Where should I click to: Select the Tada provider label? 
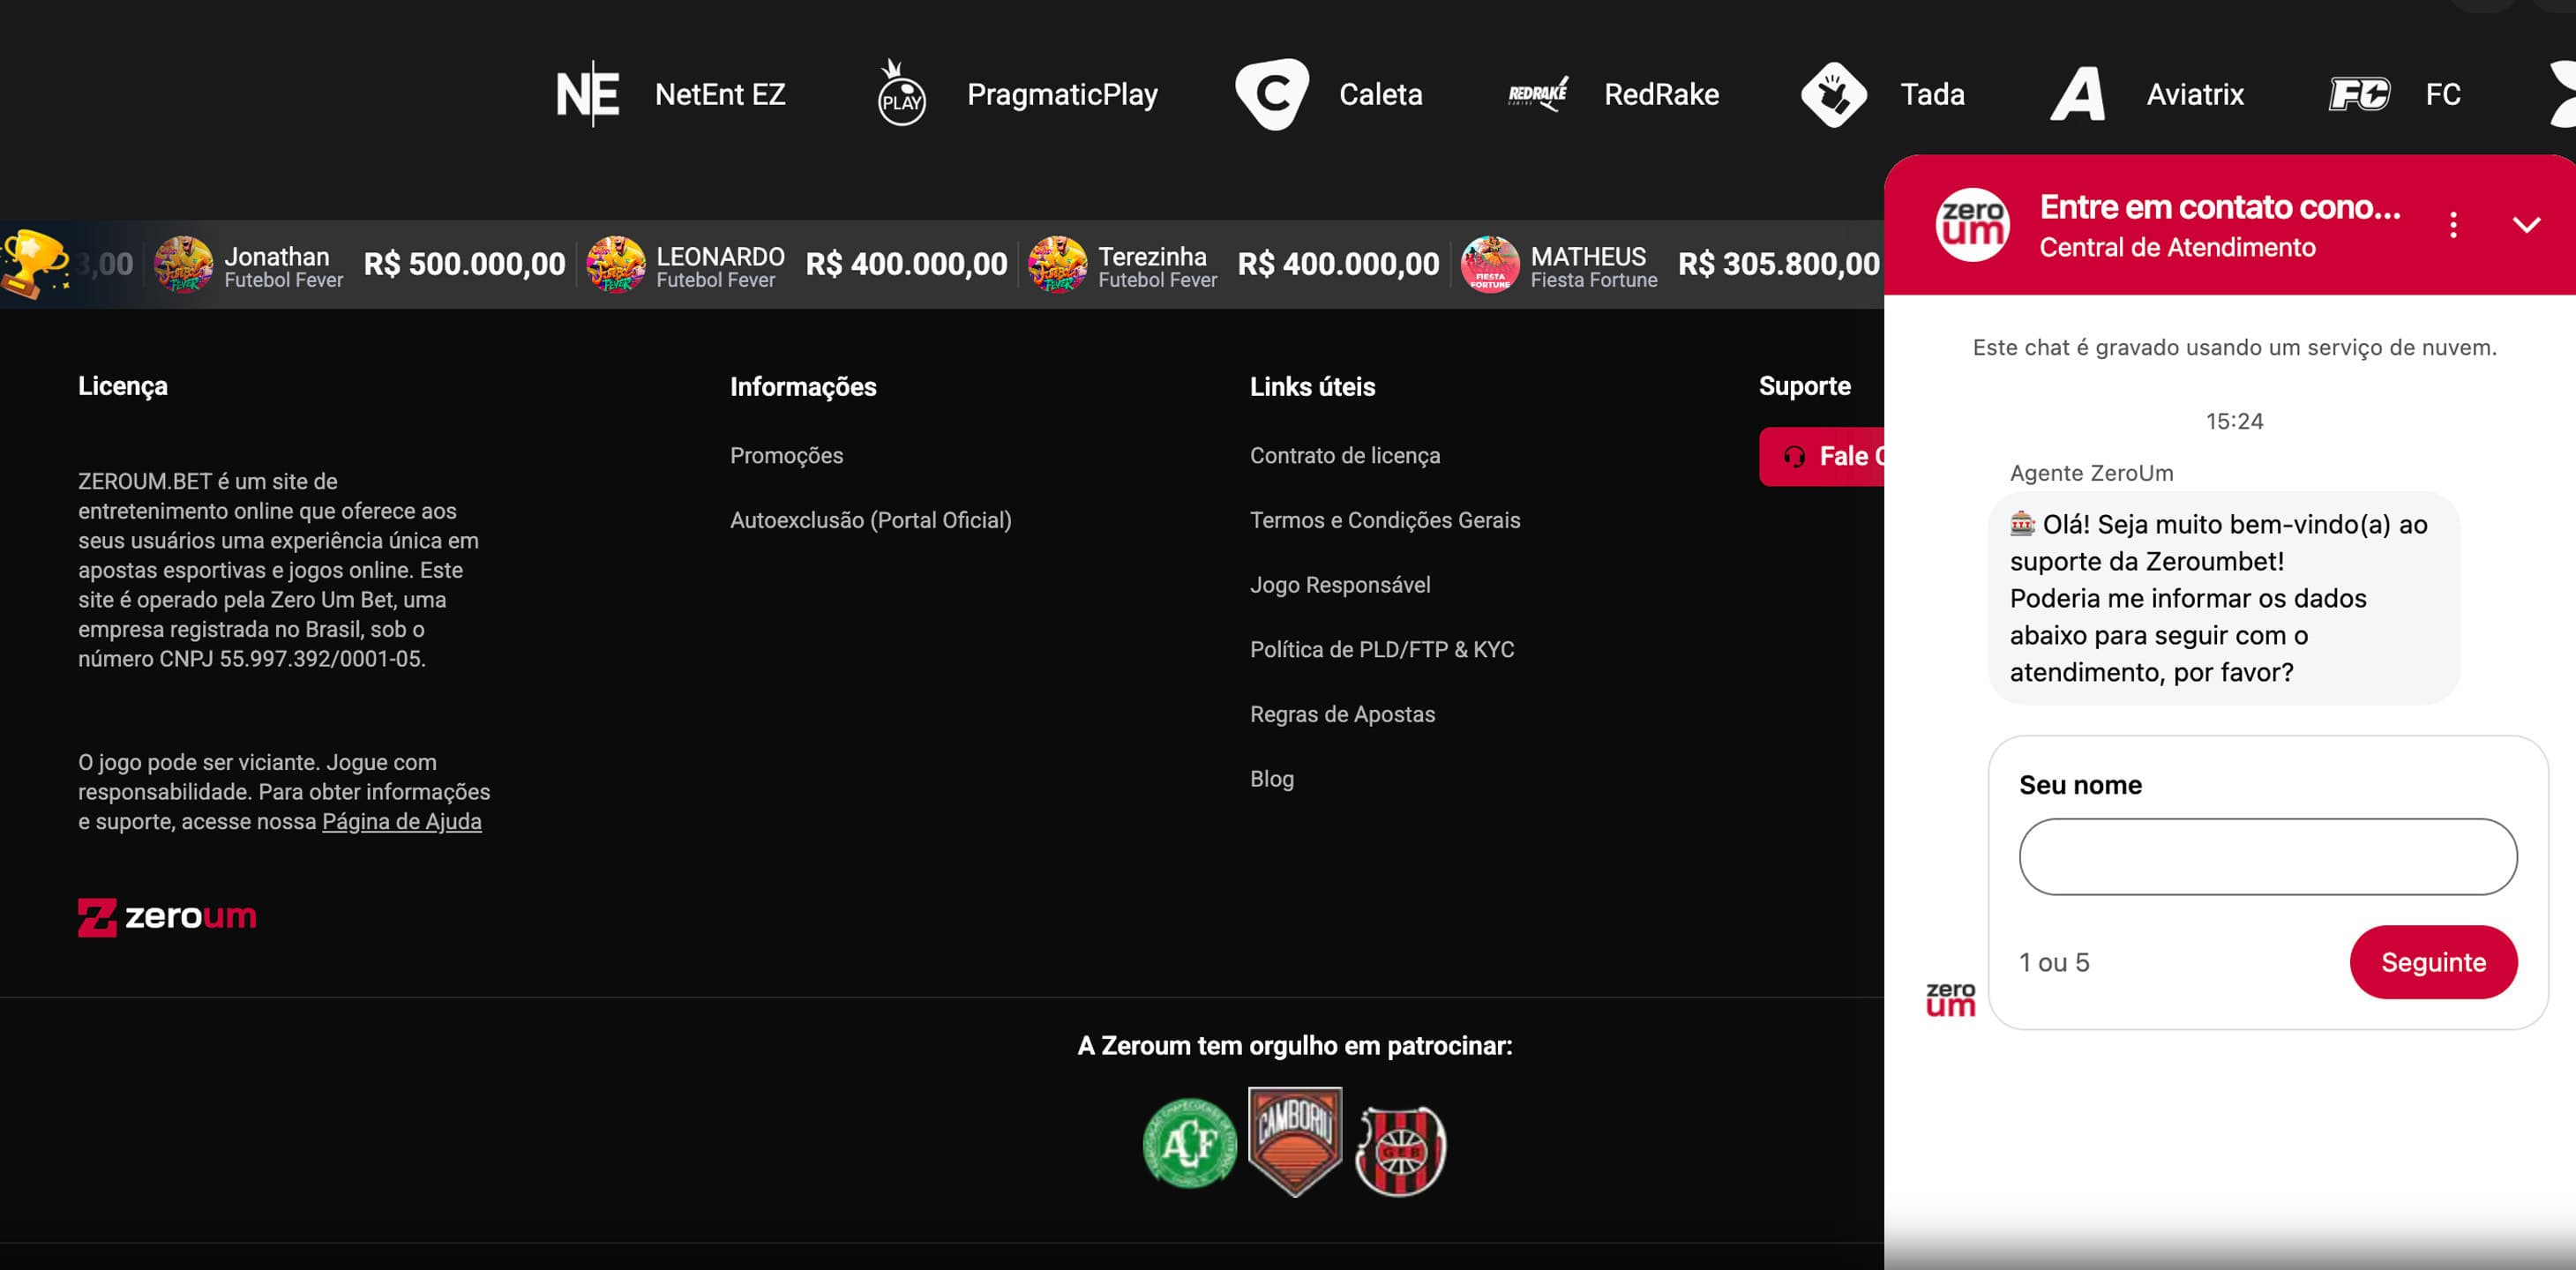pyautogui.click(x=1932, y=94)
